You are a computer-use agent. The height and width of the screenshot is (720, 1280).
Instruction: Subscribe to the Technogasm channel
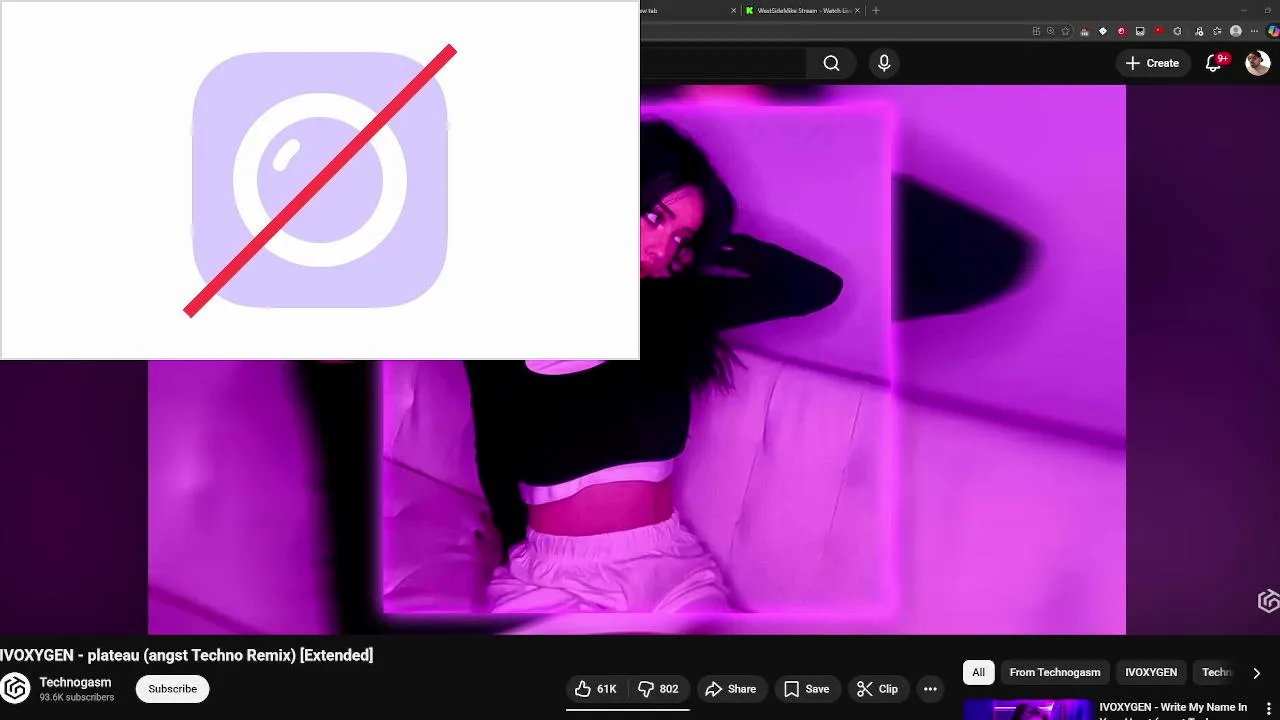click(x=172, y=689)
